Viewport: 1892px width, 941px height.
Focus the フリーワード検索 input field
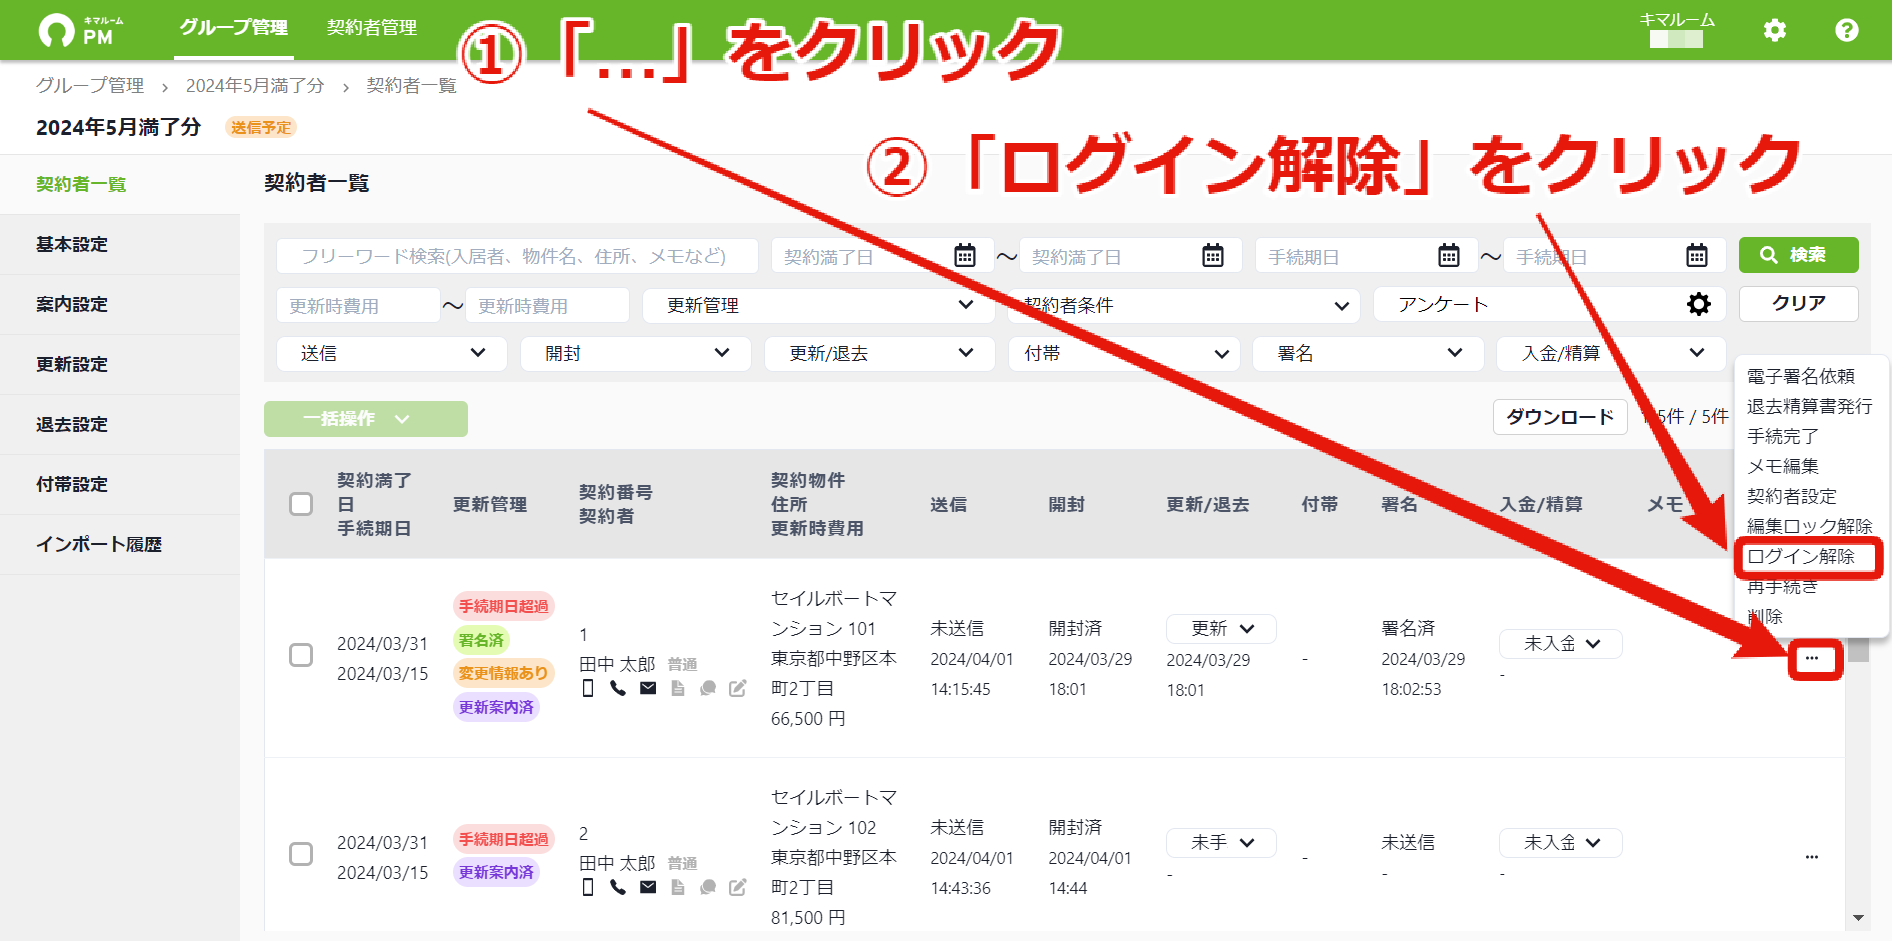point(517,256)
